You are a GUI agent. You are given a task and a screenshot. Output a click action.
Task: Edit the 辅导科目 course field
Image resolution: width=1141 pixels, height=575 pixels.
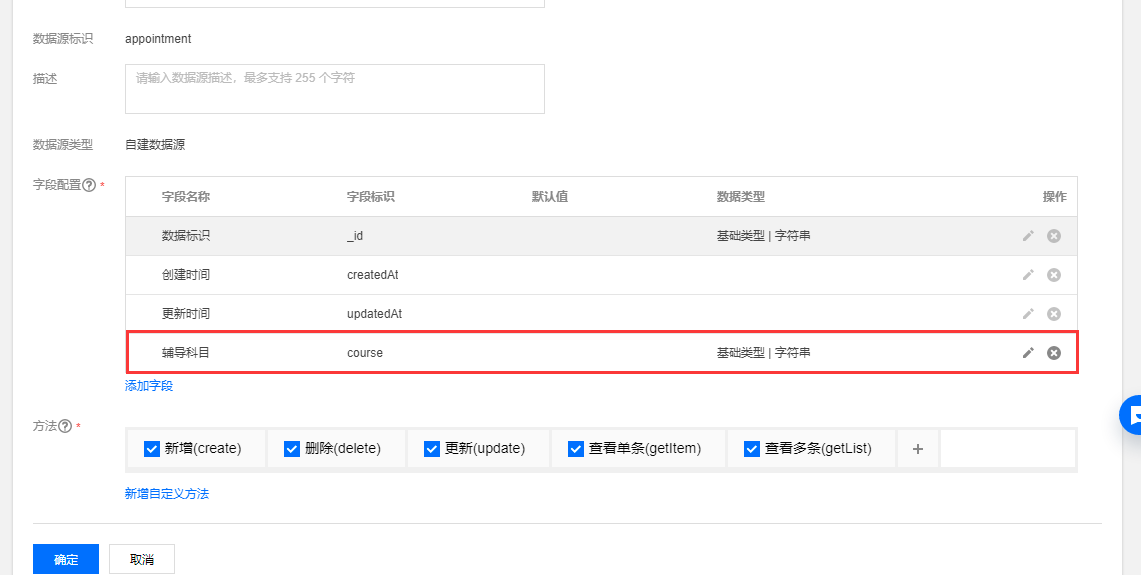point(1027,353)
